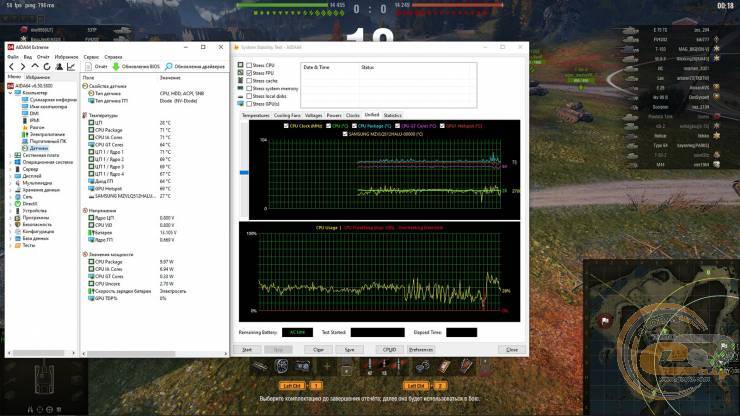The width and height of the screenshot is (740, 416).
Task: Select the IPMI tree item
Action: 34,120
